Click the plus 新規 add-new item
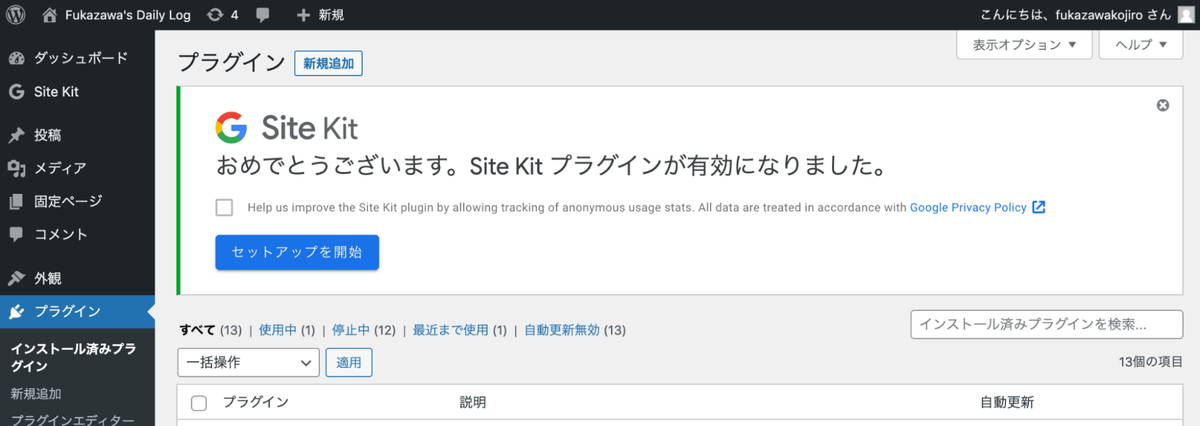Screen dimensions: 1200x426 pos(320,15)
